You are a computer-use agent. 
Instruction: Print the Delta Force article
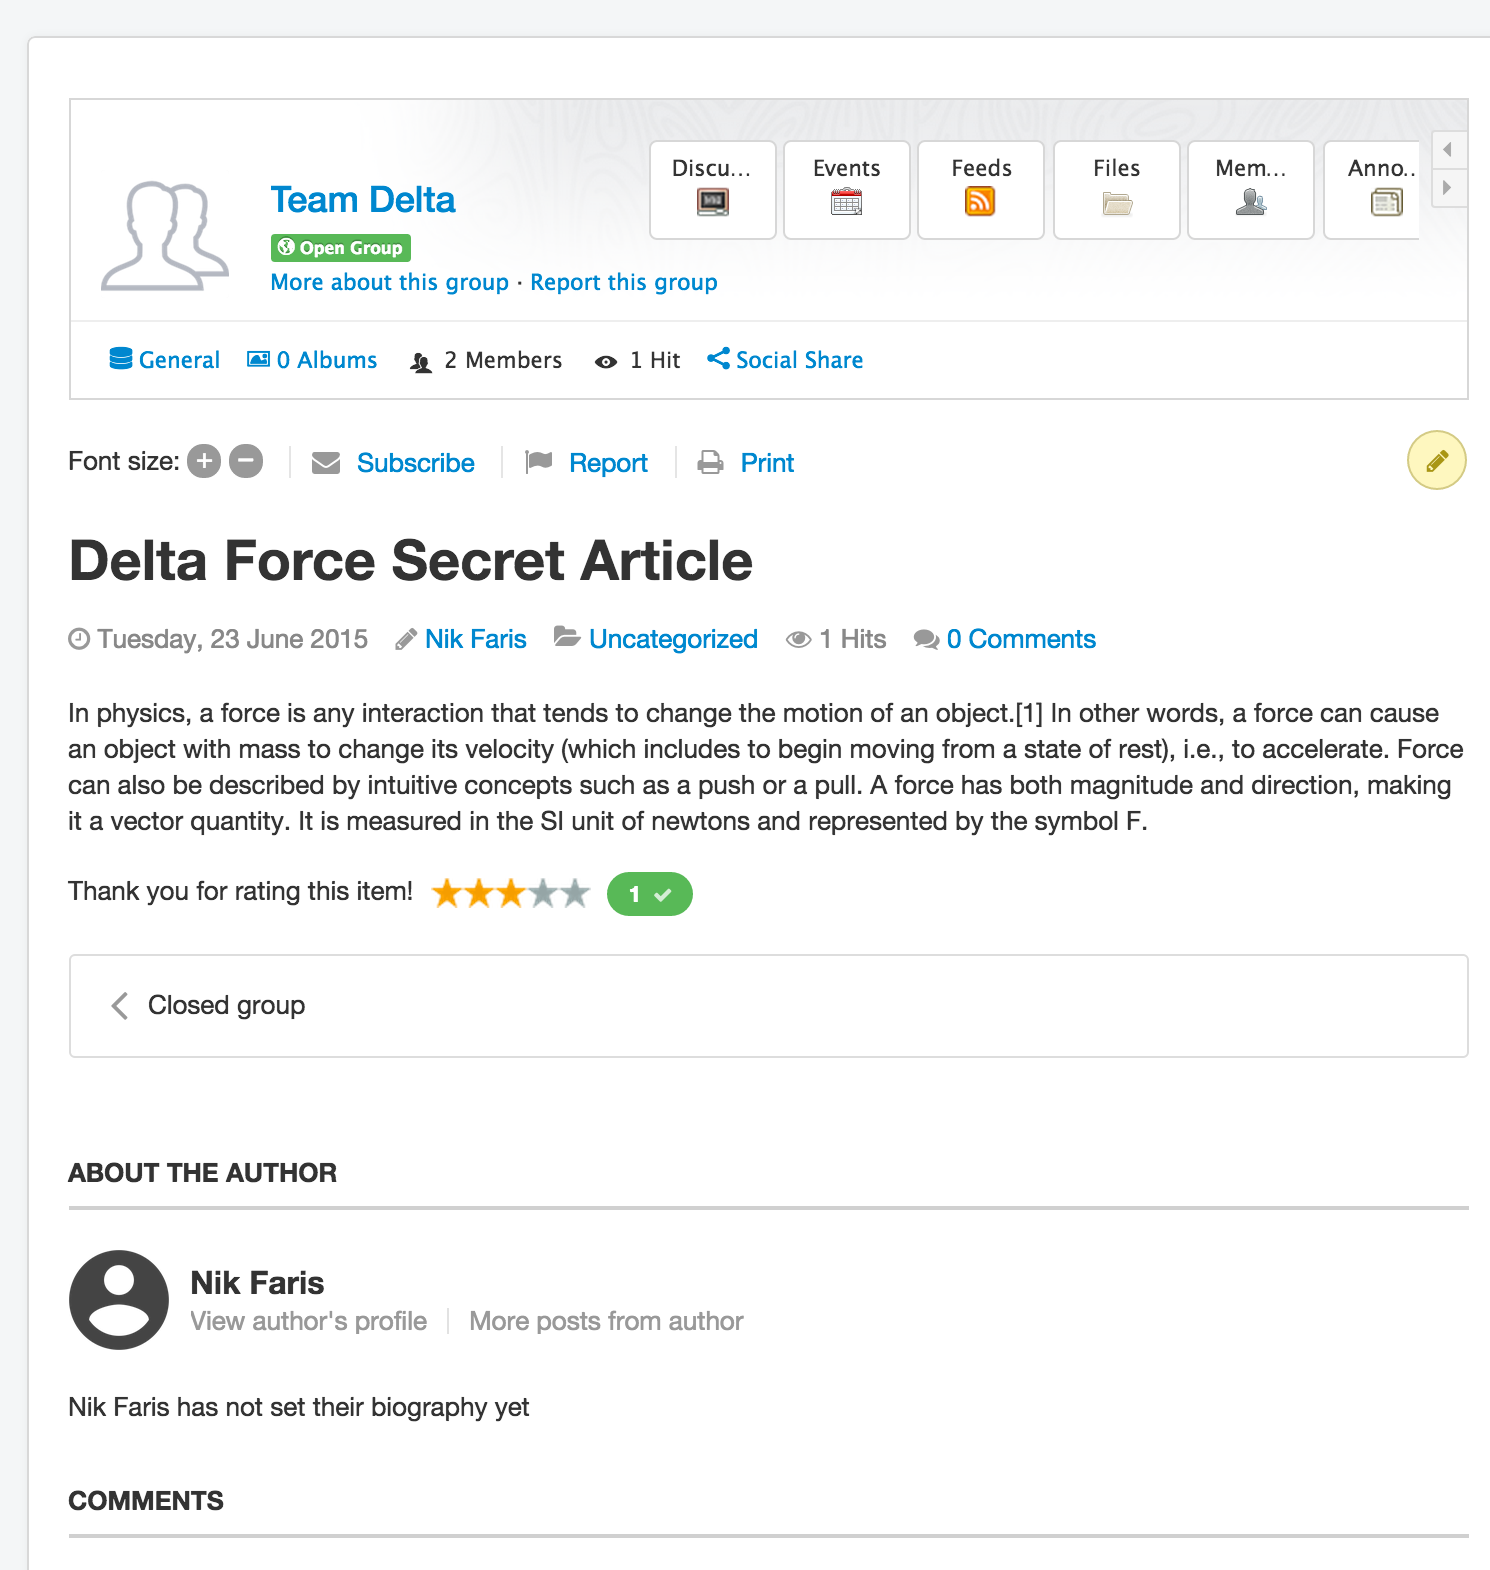coord(767,463)
